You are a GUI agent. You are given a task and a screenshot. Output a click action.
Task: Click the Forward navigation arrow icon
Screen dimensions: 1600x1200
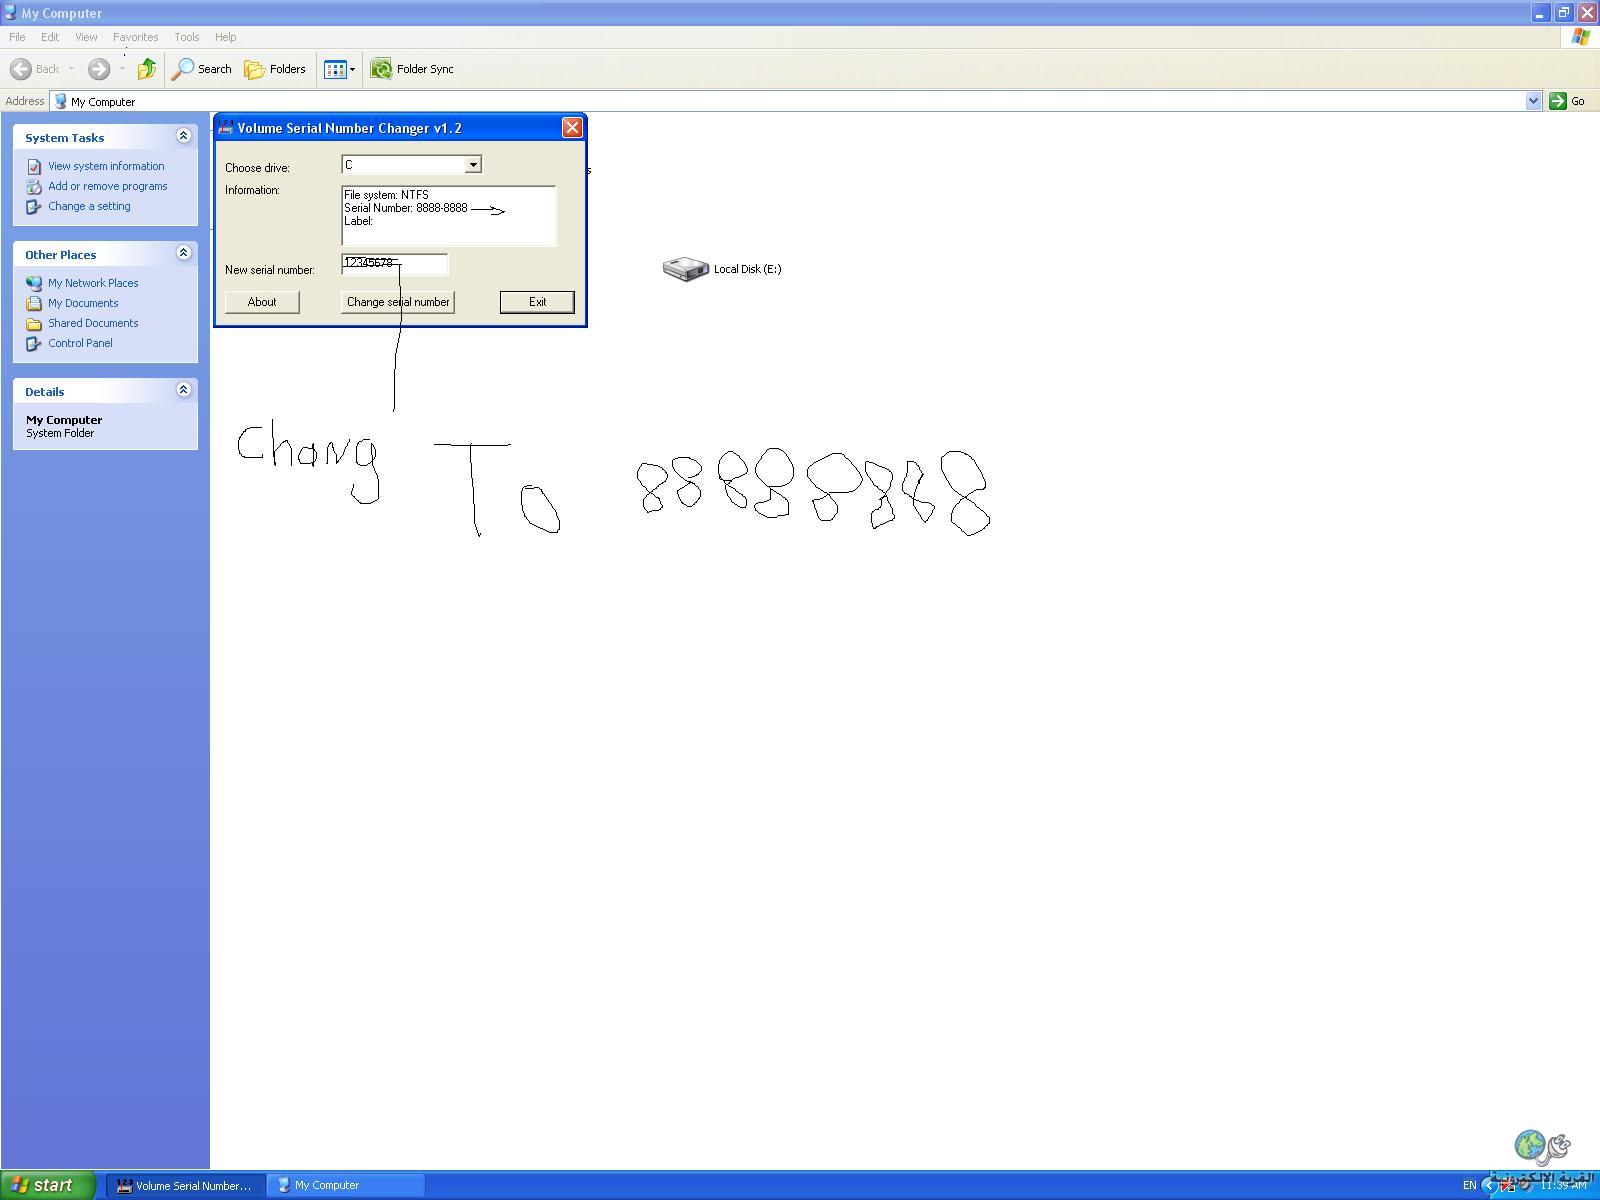(x=98, y=69)
